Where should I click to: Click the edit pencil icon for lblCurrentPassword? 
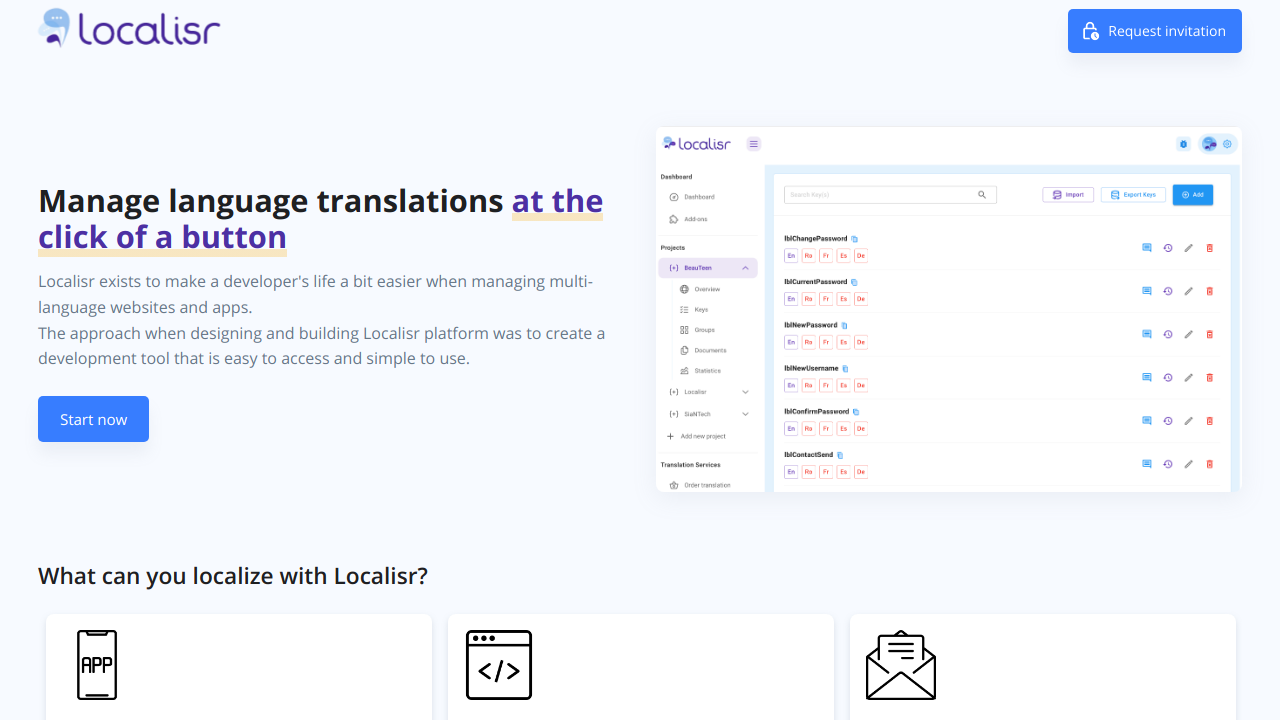coord(1188,291)
